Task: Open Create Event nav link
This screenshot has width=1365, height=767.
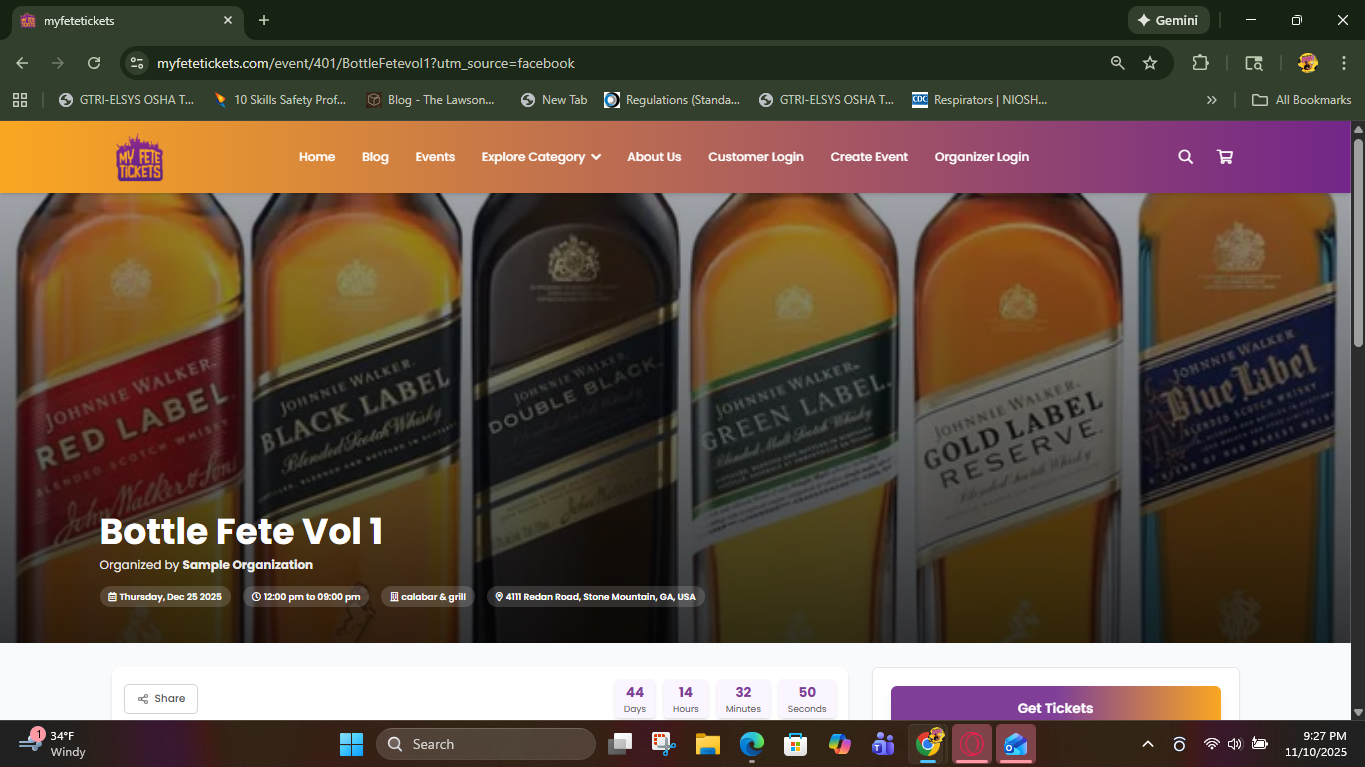Action: pyautogui.click(x=869, y=157)
